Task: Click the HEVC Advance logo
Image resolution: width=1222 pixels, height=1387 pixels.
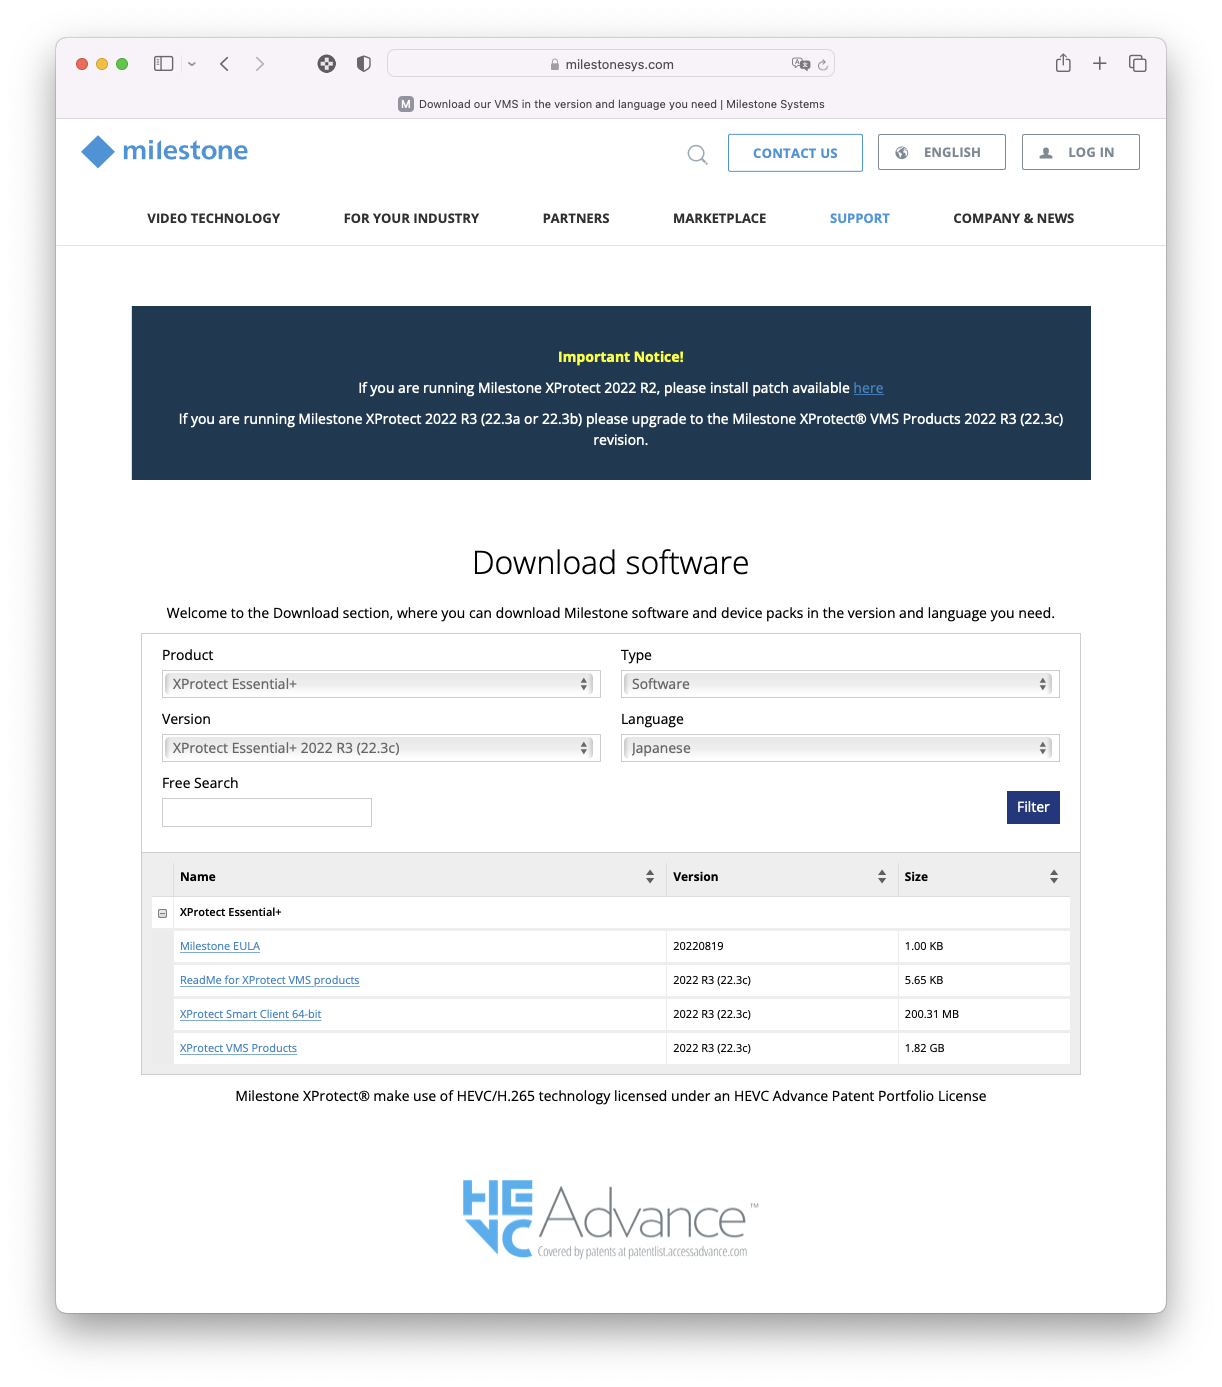Action: tap(610, 1218)
